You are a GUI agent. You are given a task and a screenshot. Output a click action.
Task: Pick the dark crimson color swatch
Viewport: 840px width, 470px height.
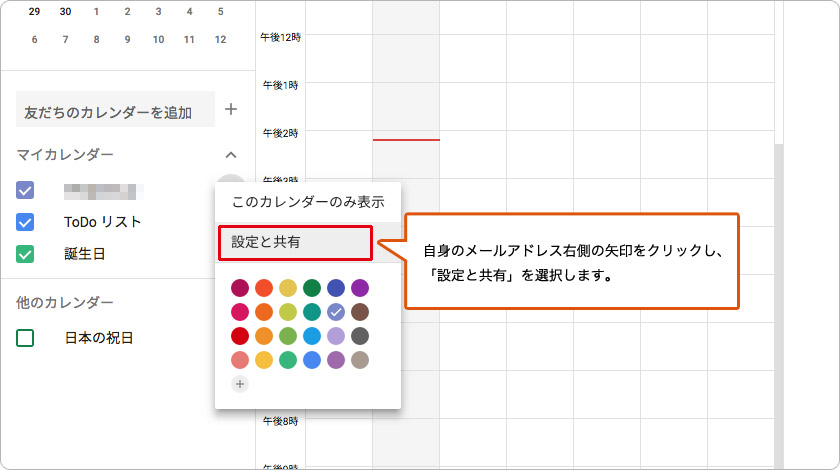pos(240,288)
